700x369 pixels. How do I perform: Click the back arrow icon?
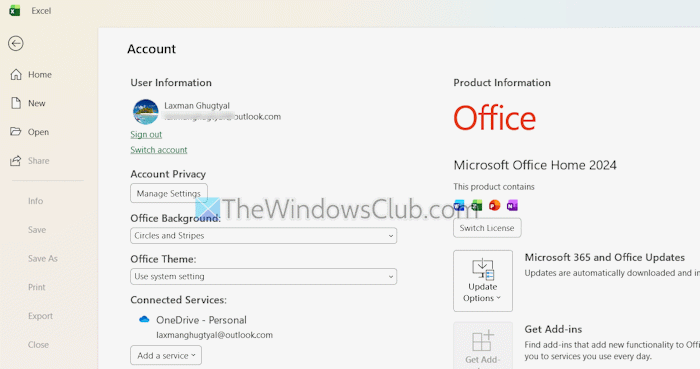coord(16,43)
